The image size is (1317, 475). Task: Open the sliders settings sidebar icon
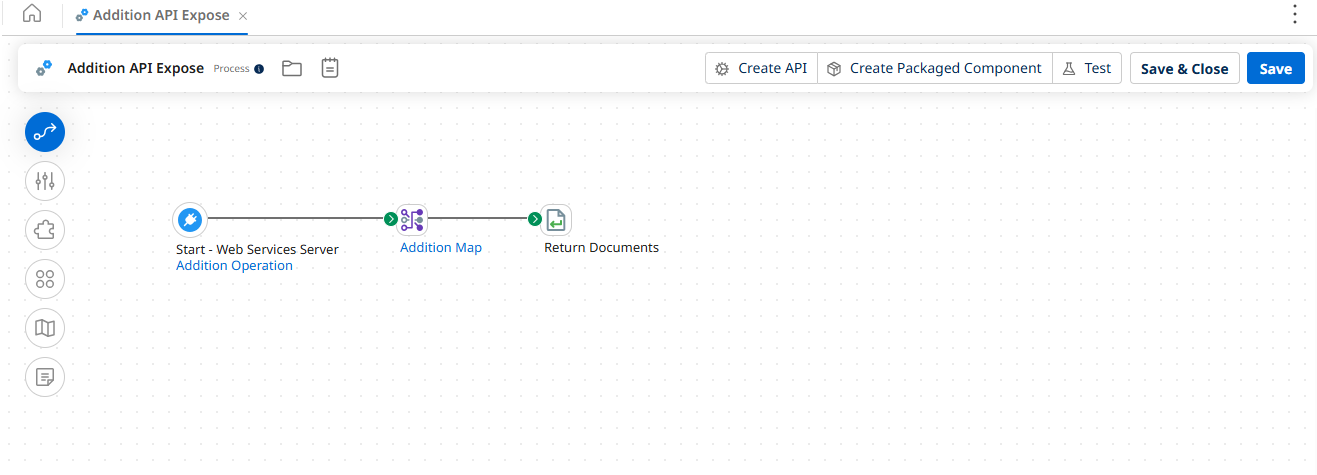45,181
